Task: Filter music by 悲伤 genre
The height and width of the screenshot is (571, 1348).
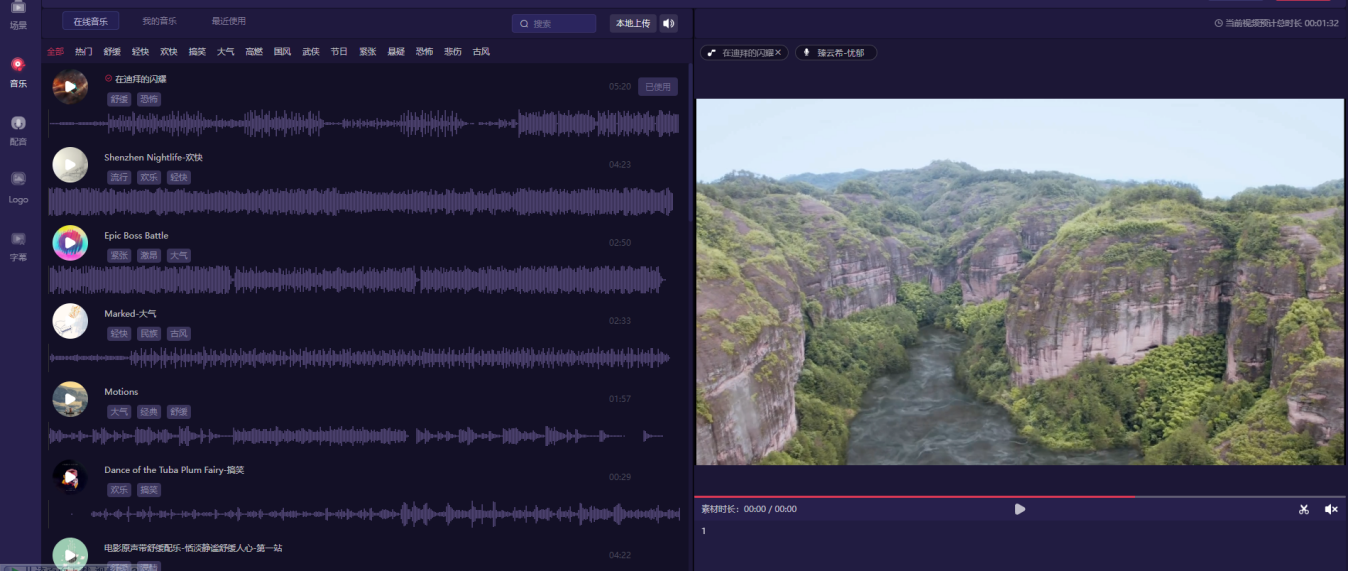Action: (x=453, y=51)
